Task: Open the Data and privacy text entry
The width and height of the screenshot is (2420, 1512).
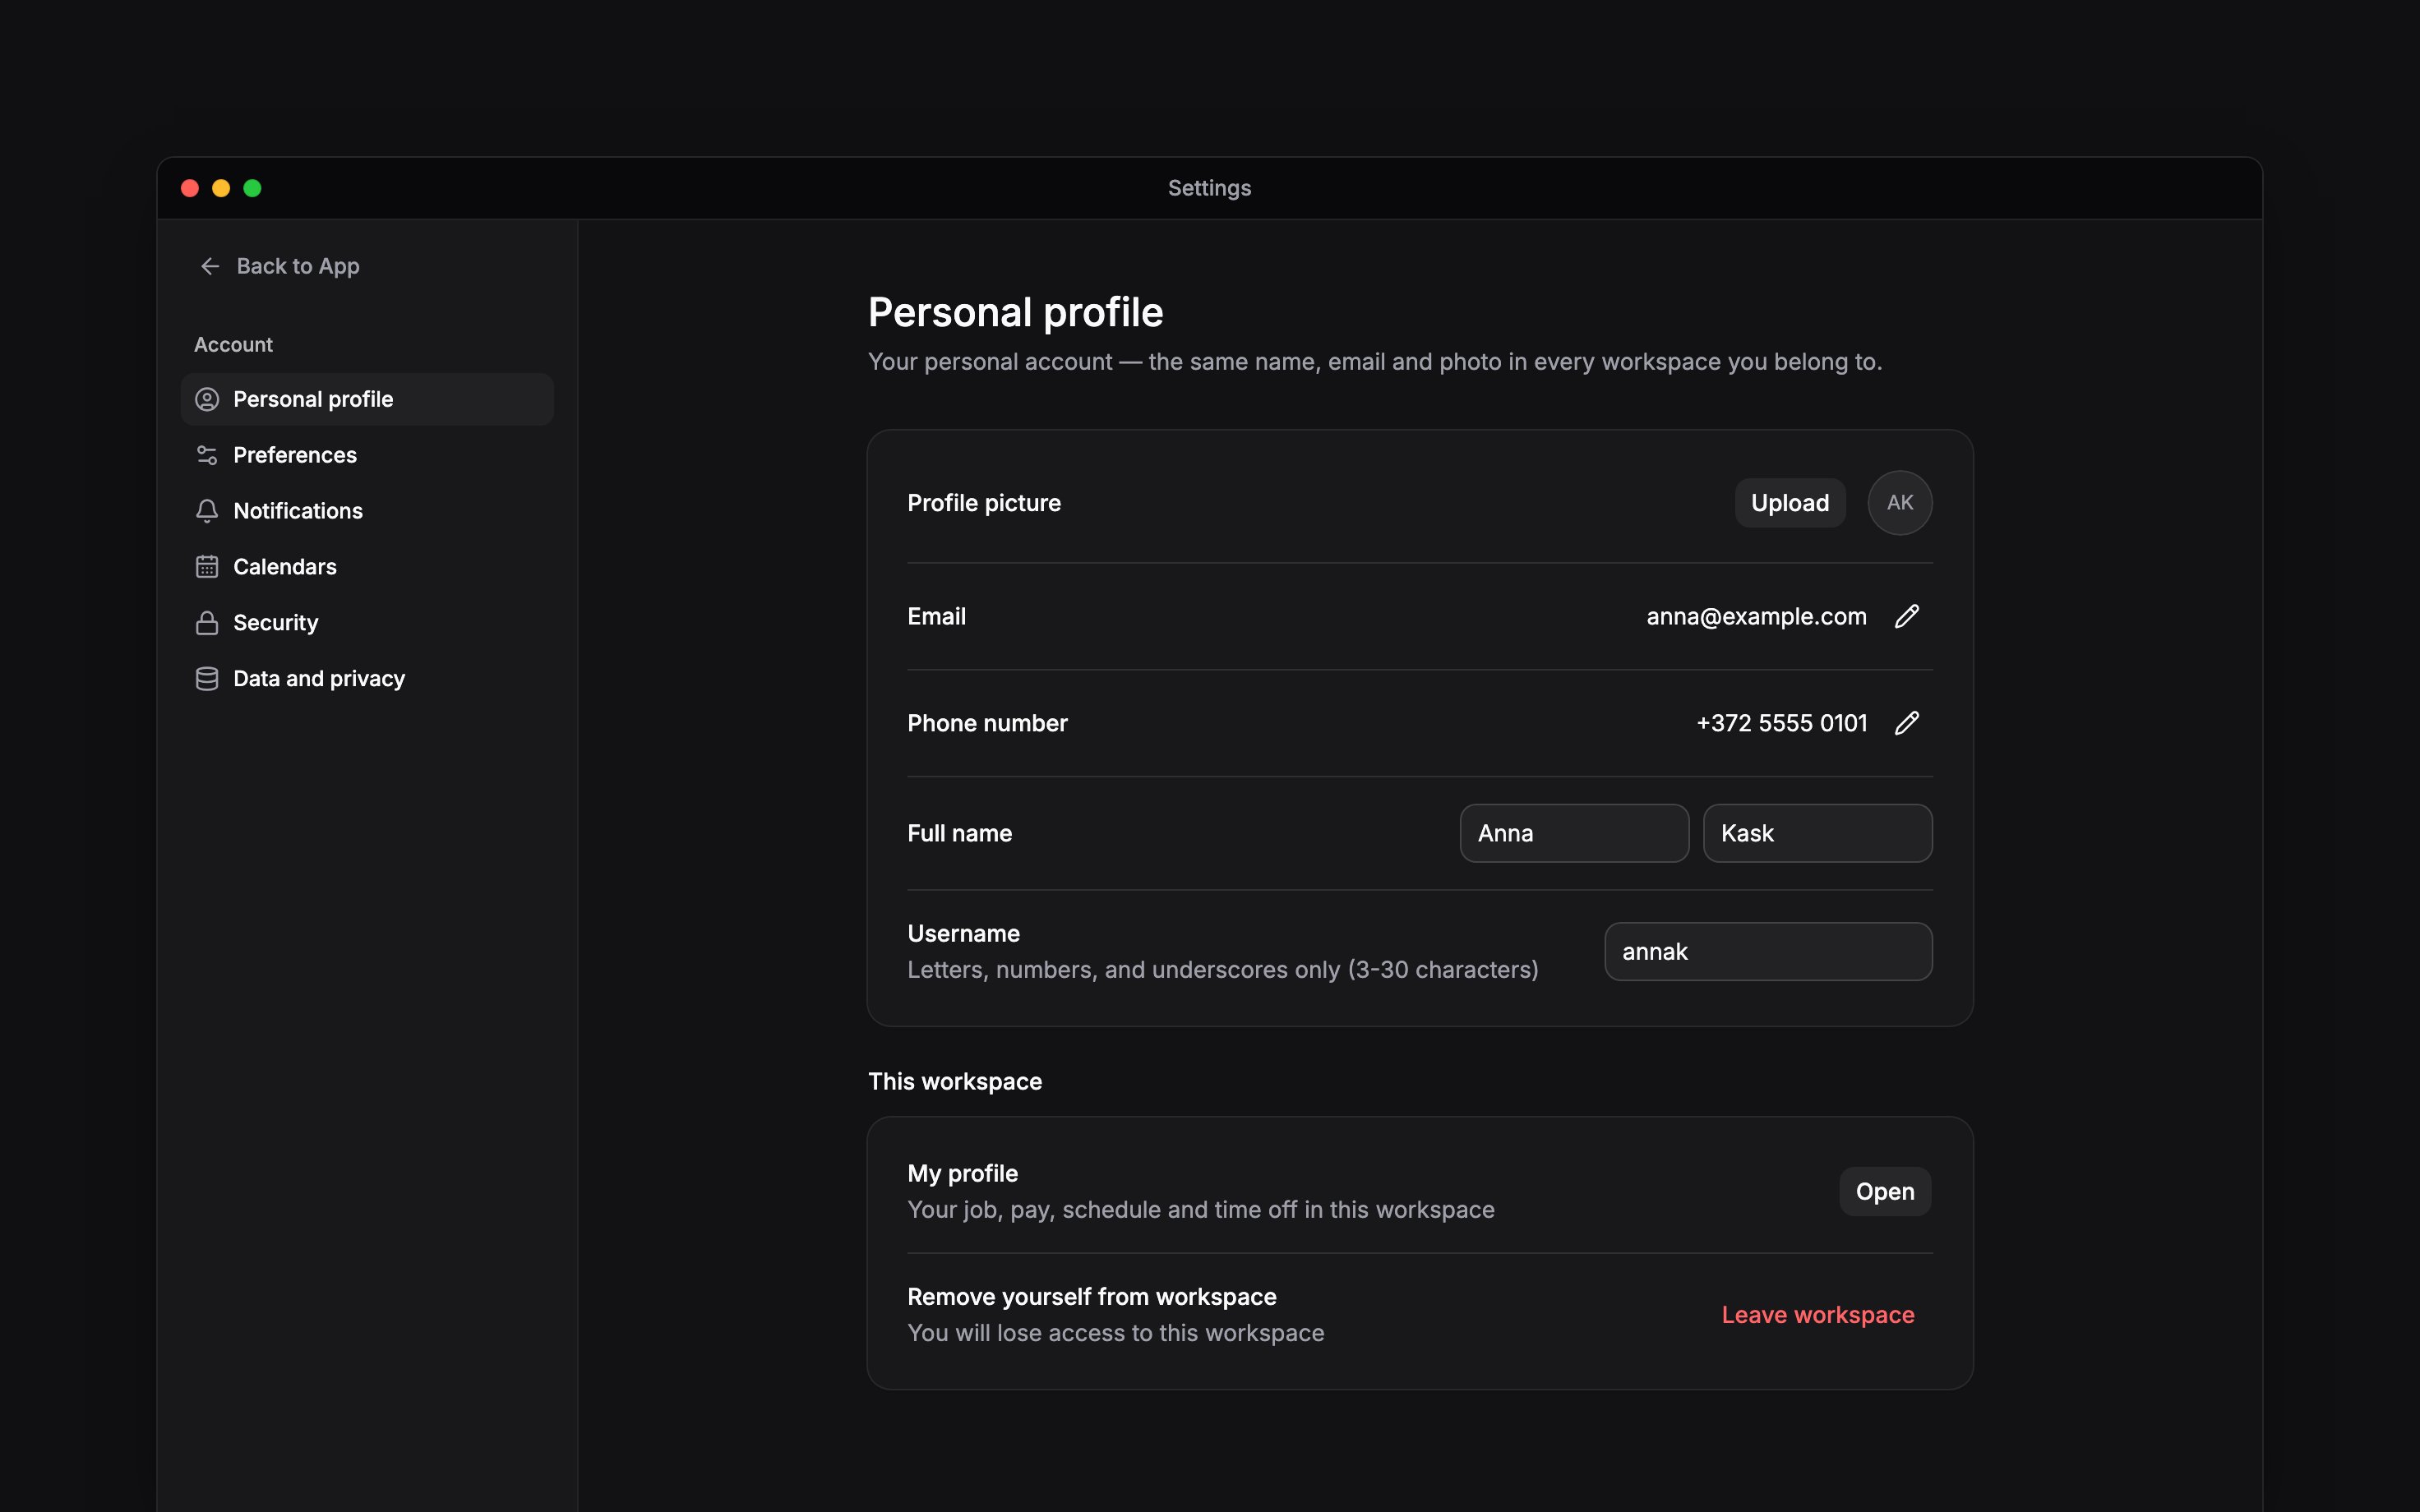Action: (x=319, y=679)
